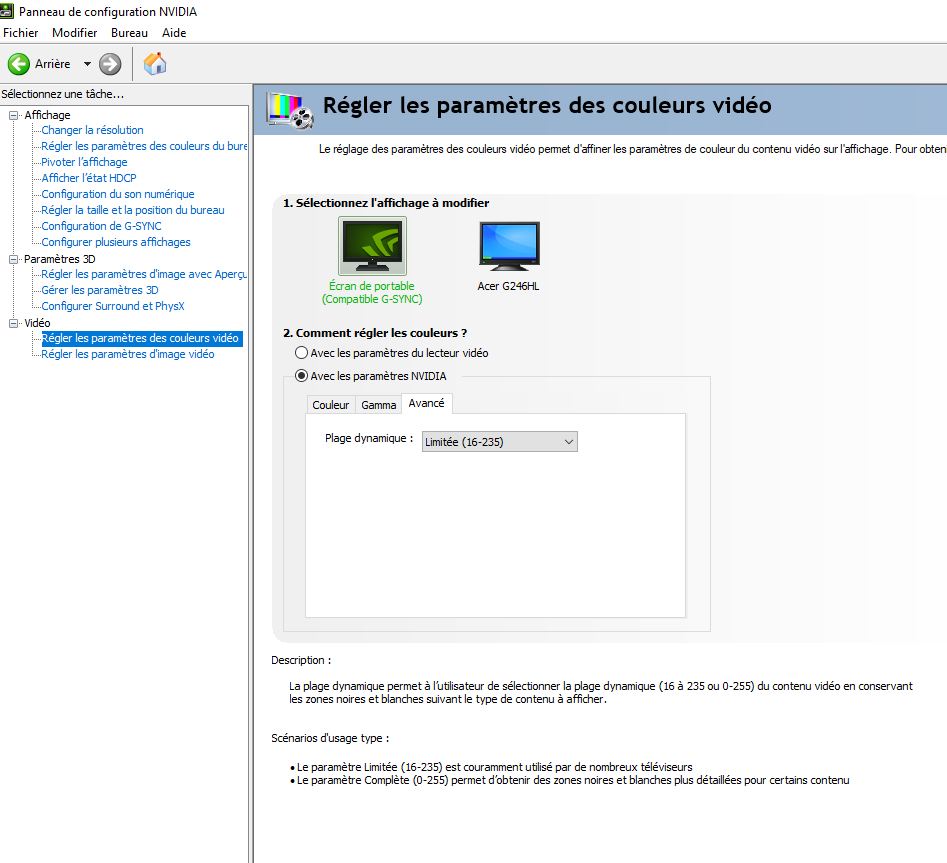
Task: Go to the home page house icon
Action: (x=155, y=63)
